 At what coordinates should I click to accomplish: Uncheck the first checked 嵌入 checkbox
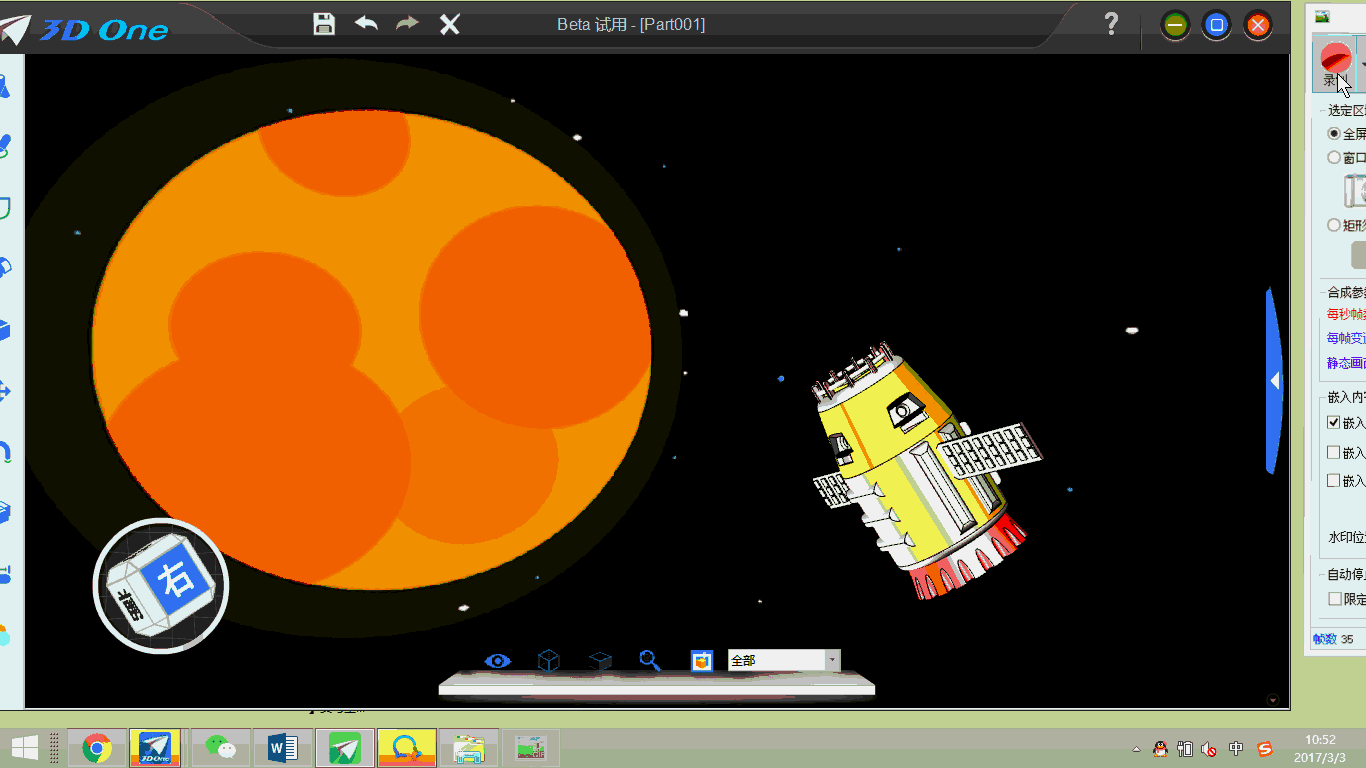click(1334, 423)
